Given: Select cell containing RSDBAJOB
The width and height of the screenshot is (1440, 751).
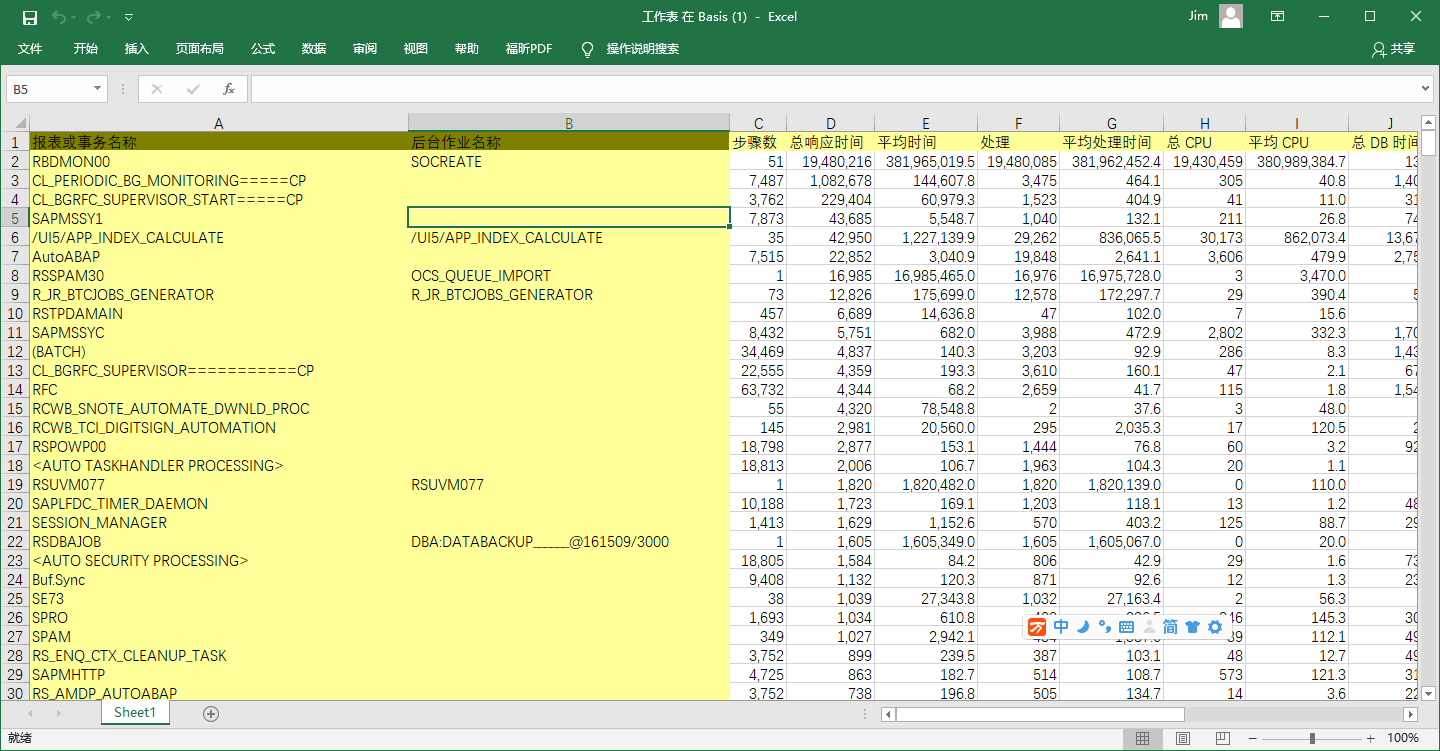Looking at the screenshot, I should tap(218, 541).
